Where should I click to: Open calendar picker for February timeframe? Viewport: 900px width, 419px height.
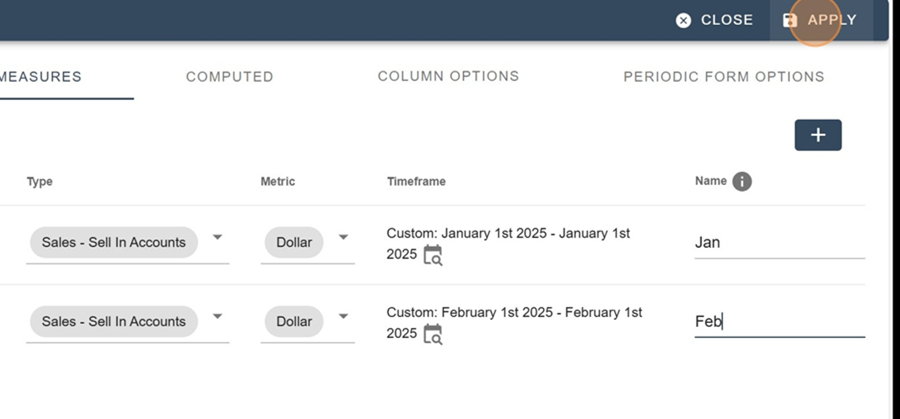433,334
